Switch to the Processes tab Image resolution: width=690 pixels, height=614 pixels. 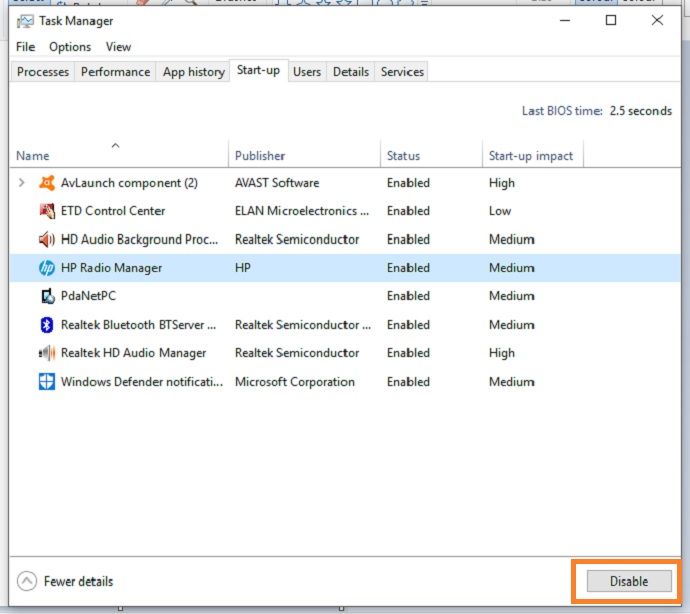coord(43,72)
